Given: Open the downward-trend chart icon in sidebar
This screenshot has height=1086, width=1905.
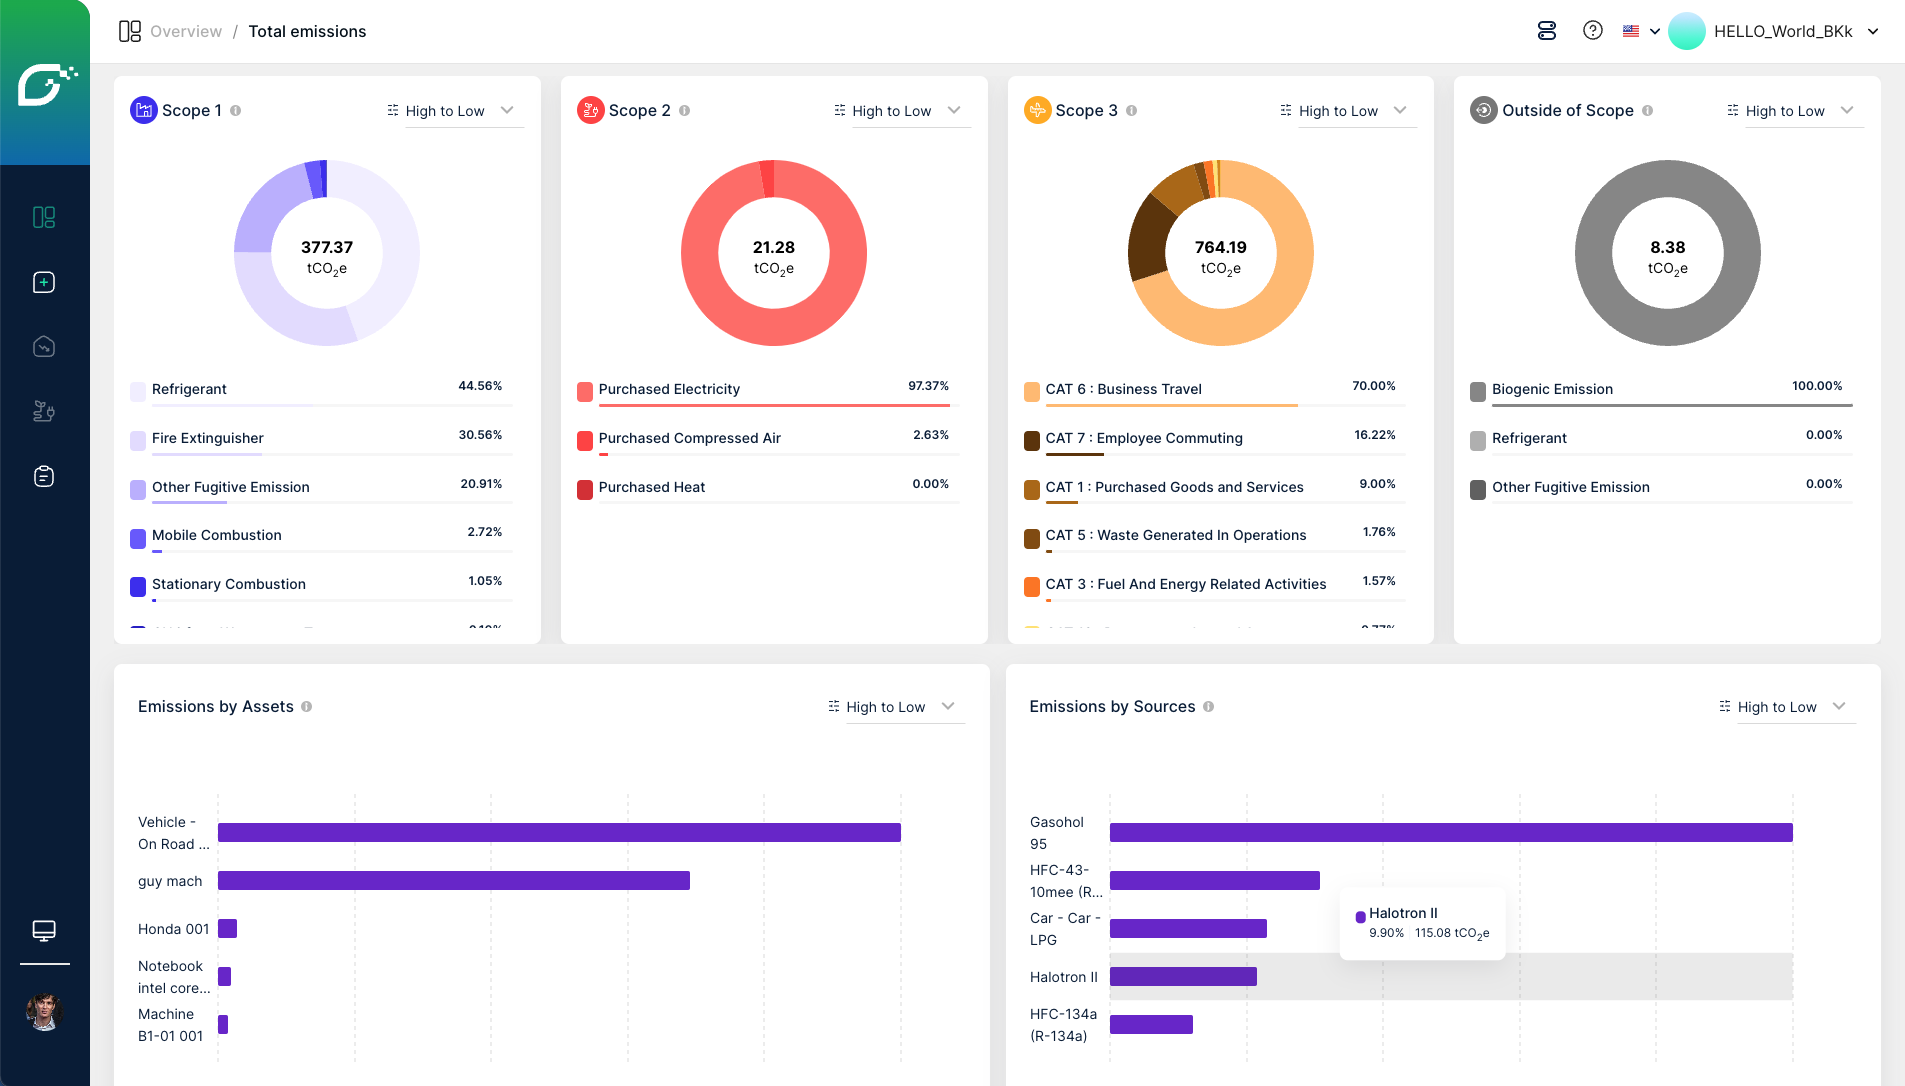Looking at the screenshot, I should tap(44, 347).
